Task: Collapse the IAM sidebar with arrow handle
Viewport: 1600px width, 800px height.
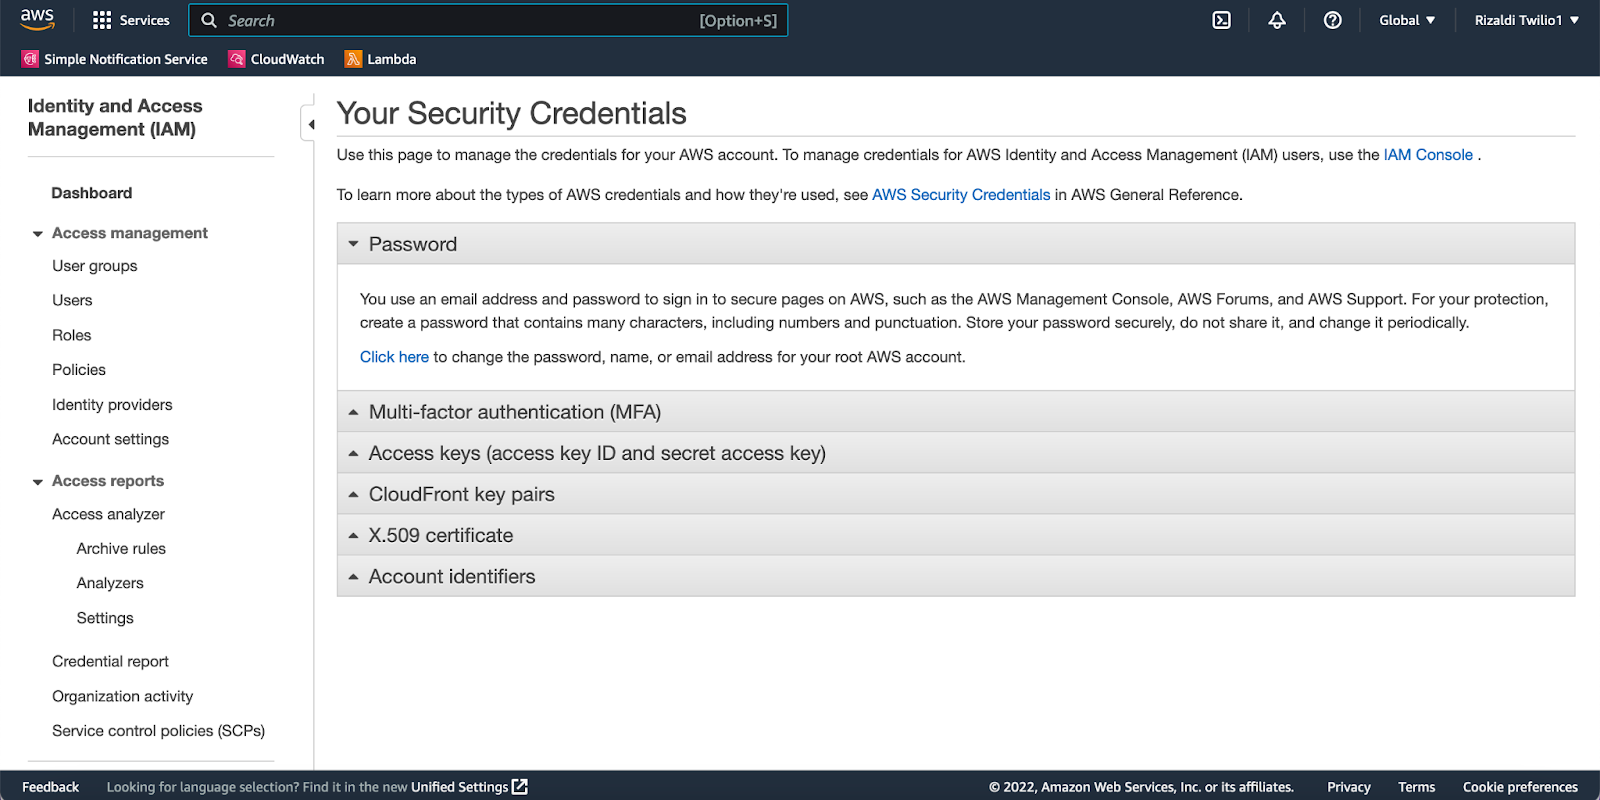Action: tap(309, 124)
